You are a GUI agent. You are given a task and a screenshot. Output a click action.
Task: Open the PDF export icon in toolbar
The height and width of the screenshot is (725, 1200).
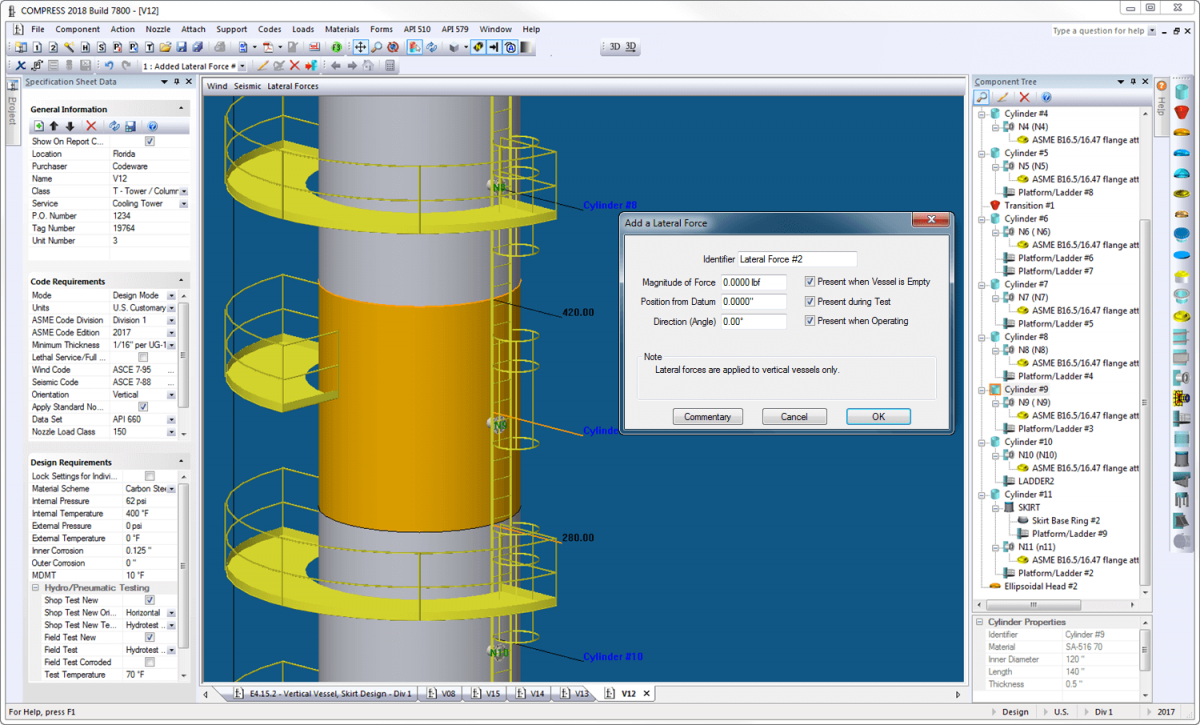click(269, 47)
